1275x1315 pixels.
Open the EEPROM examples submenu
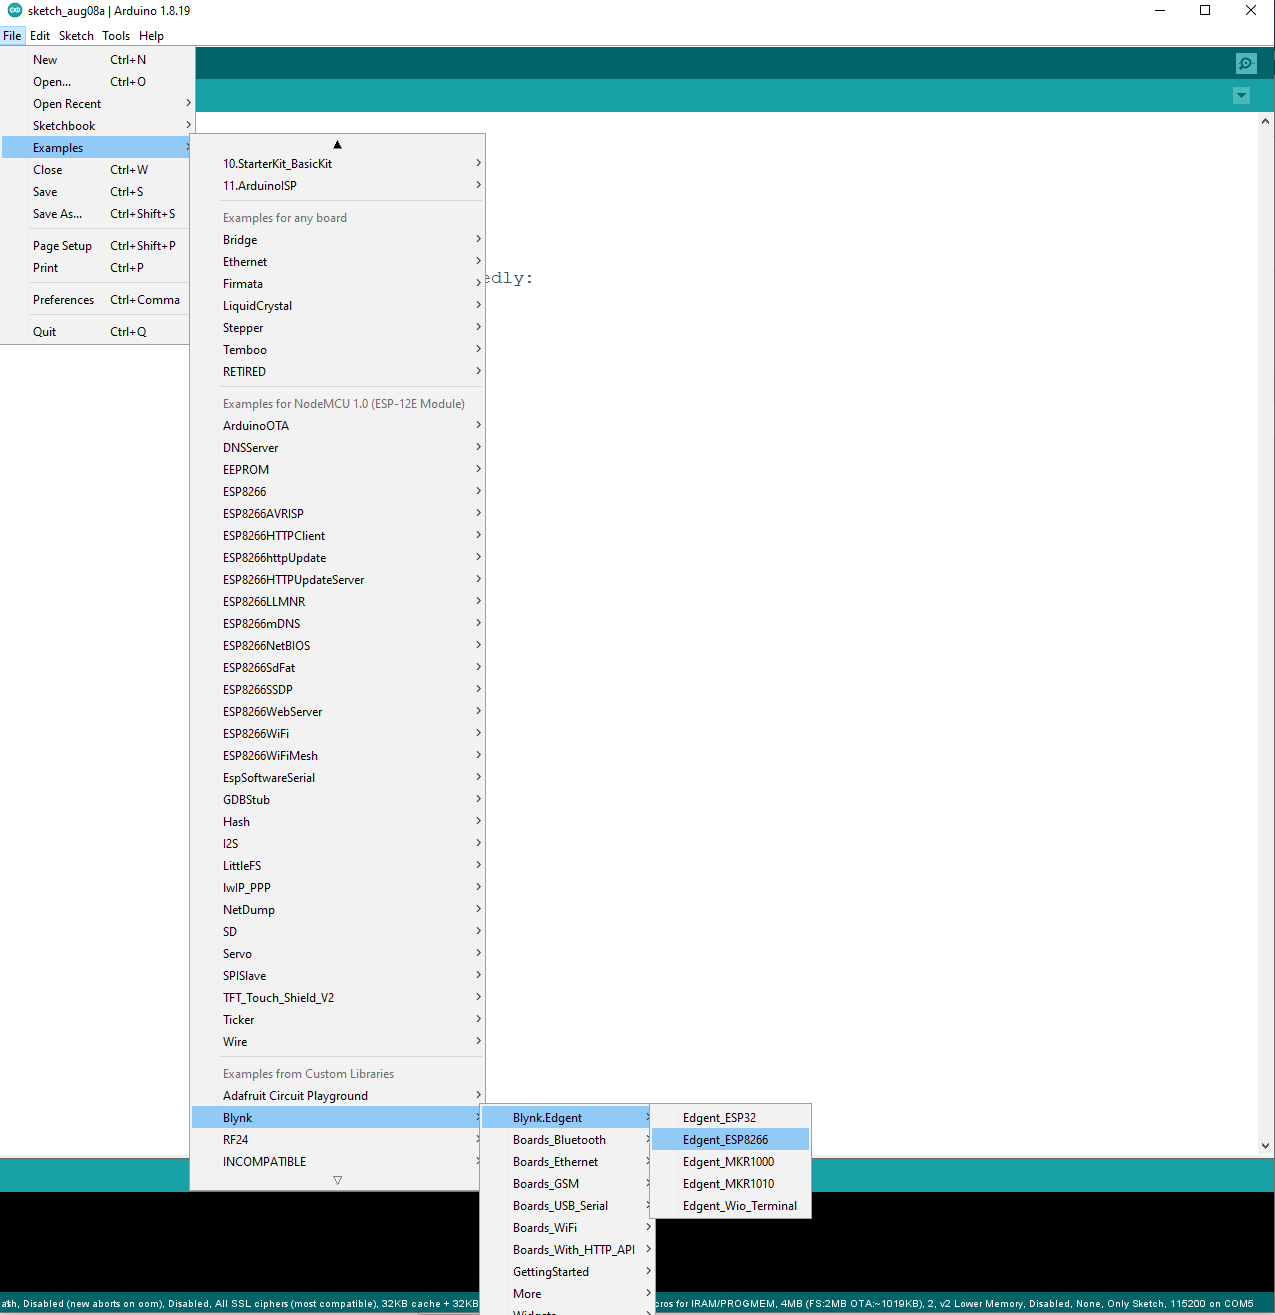point(337,470)
